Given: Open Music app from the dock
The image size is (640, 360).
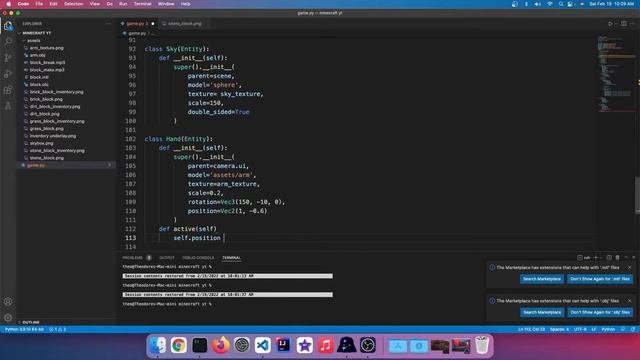Looking at the screenshot, I should (325, 345).
